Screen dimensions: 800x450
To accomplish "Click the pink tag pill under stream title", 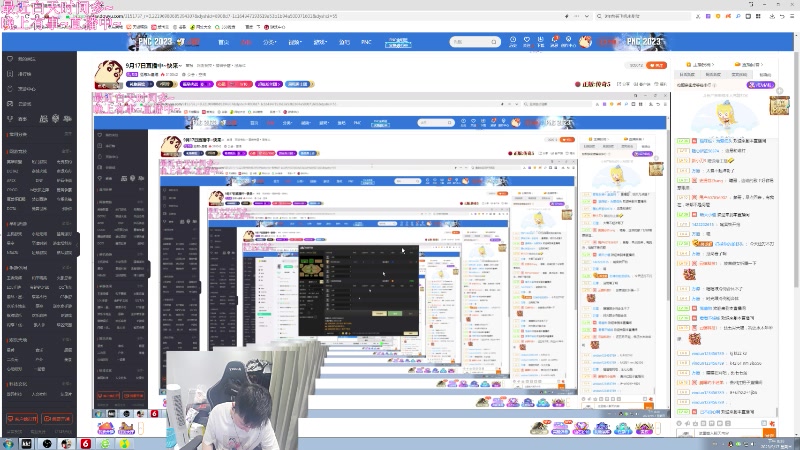I will click(x=234, y=84).
